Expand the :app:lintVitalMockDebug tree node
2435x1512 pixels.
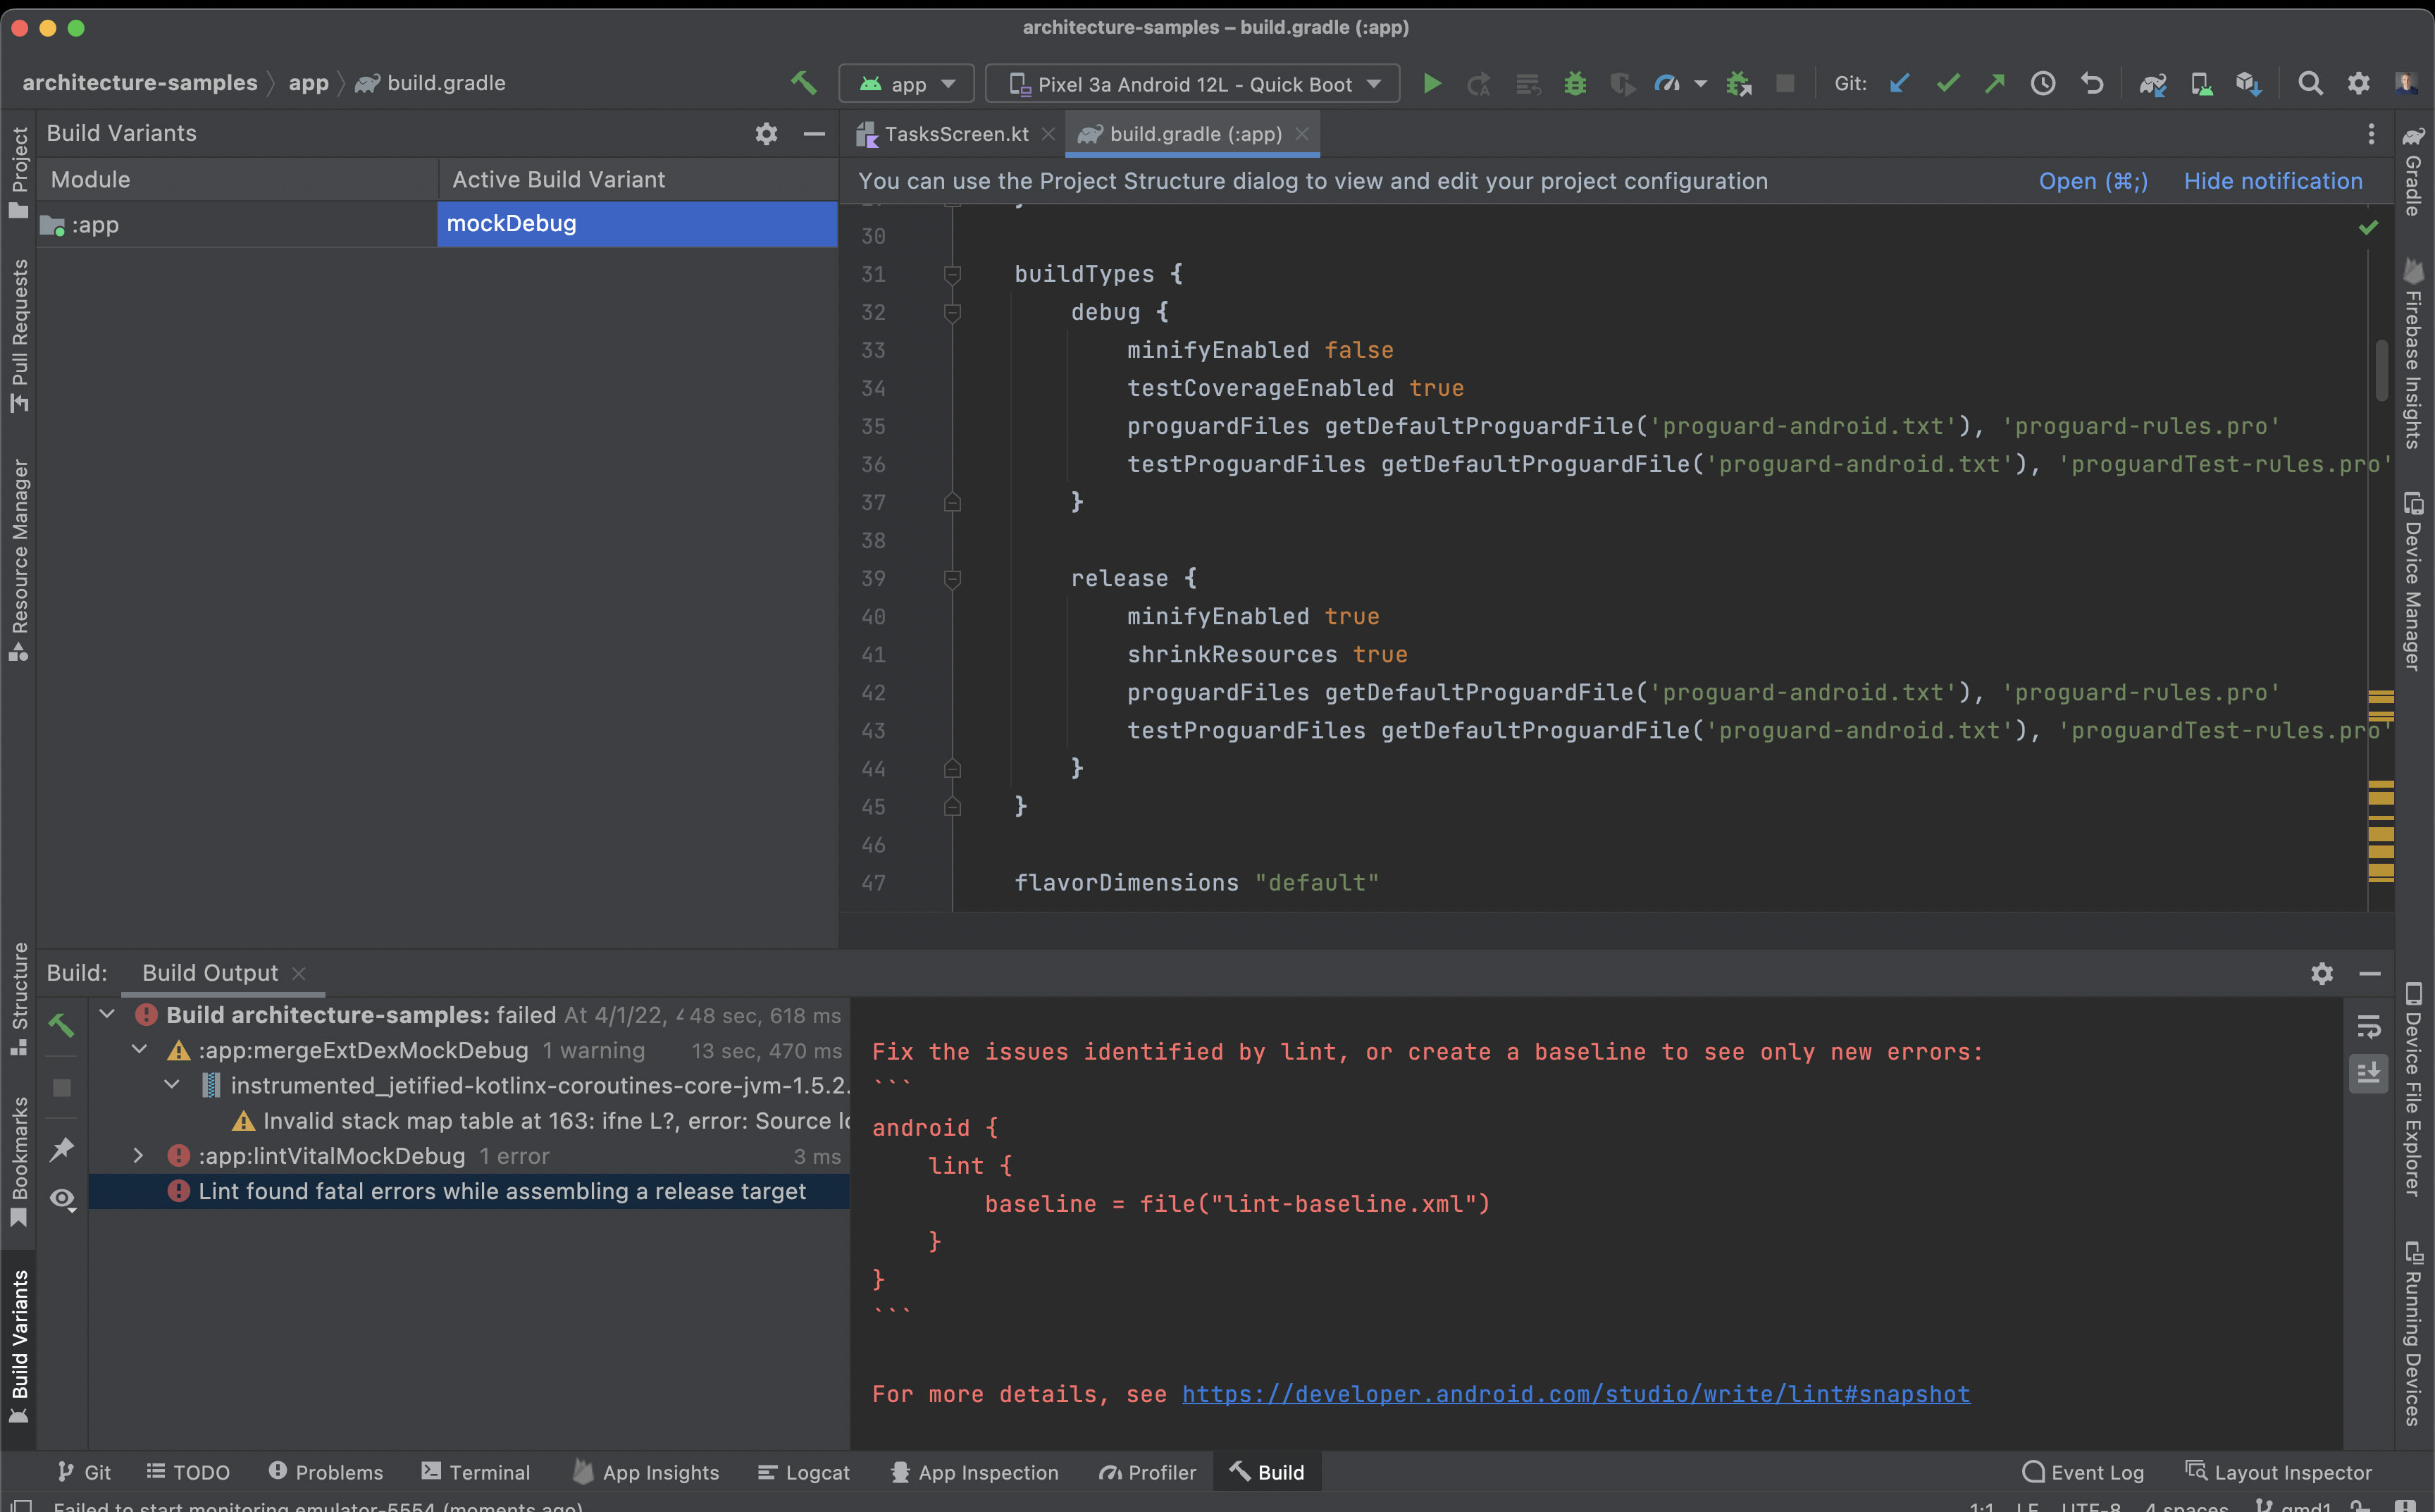pyautogui.click(x=139, y=1156)
